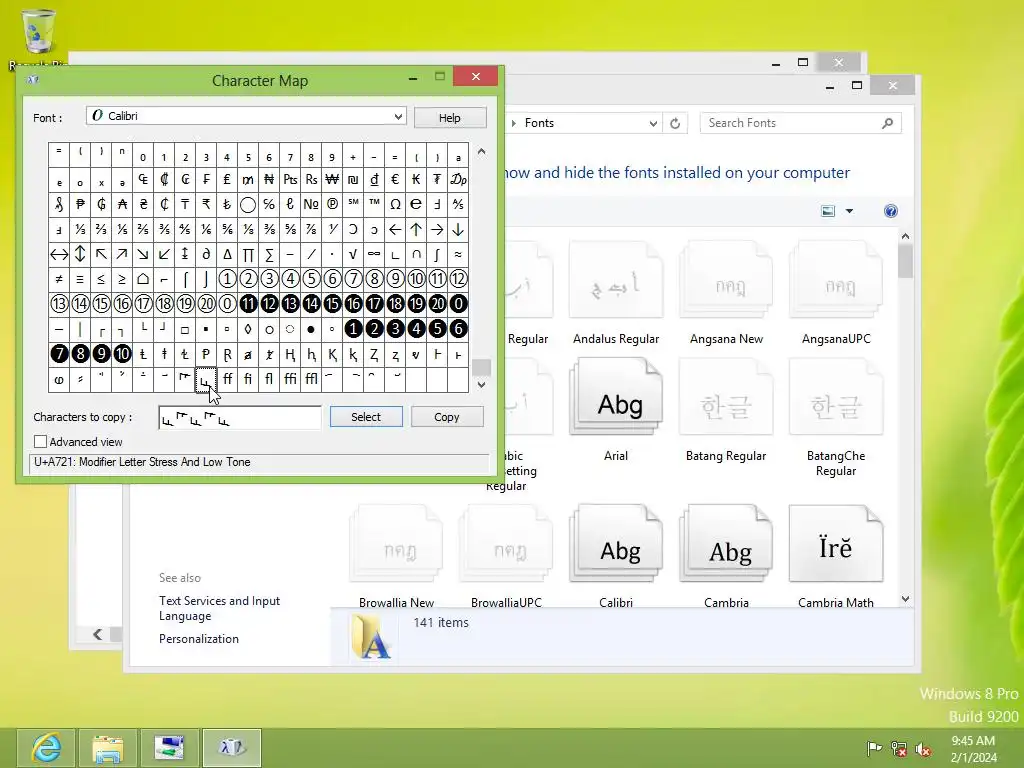This screenshot has width=1024, height=768.
Task: Pick the Omega symbol in Character Map
Action: (395, 204)
